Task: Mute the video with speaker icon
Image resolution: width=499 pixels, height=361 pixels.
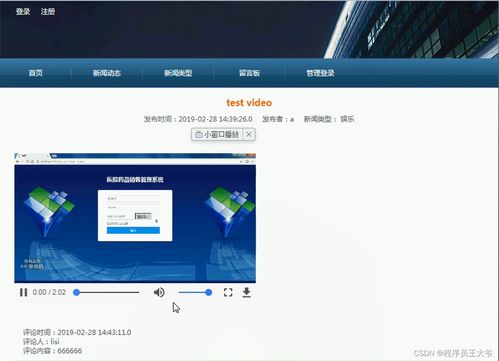Action: point(159,292)
